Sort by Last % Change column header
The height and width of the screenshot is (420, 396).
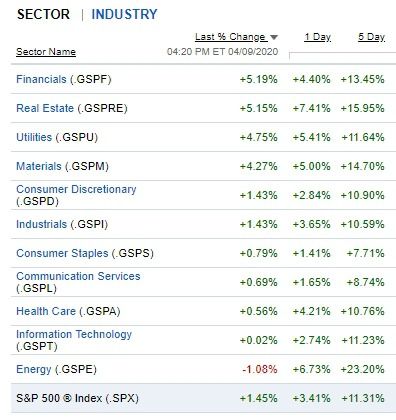231,37
